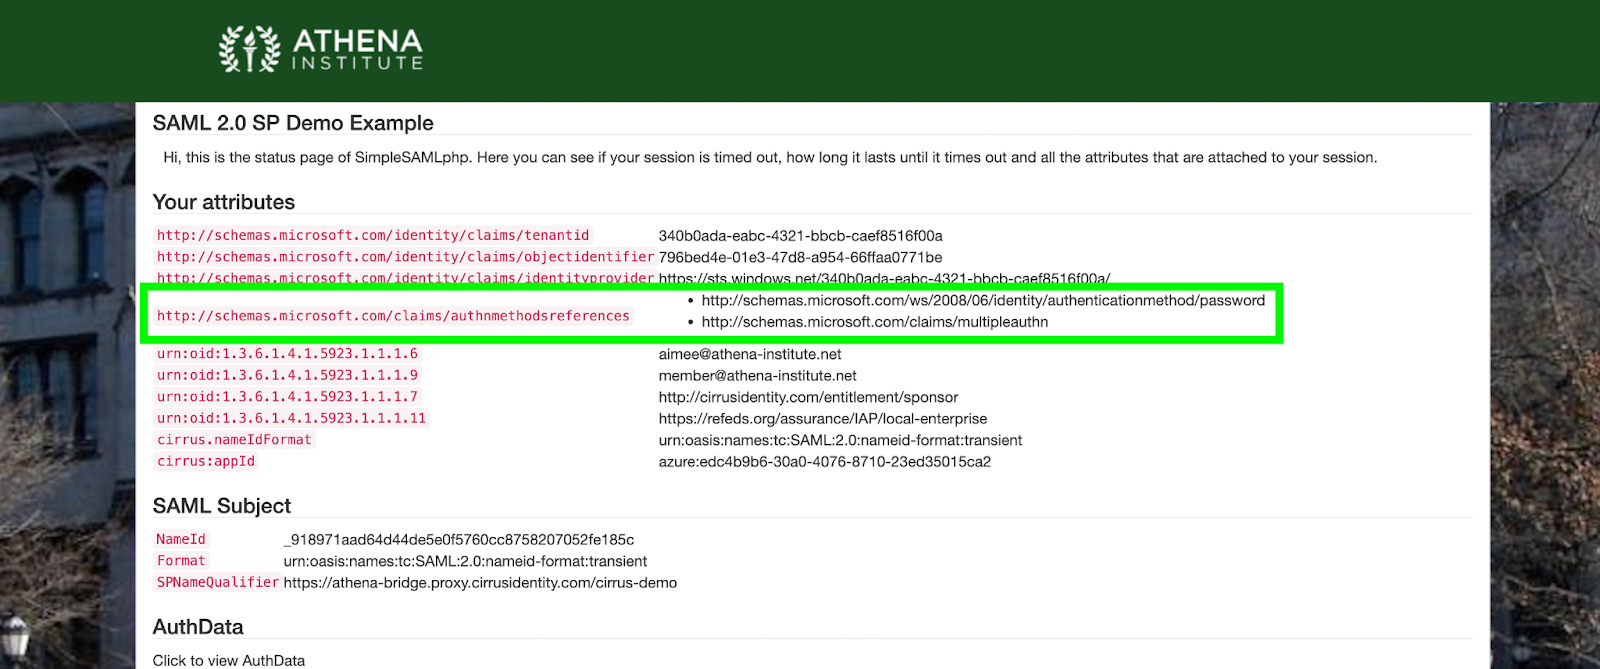Viewport: 1600px width, 669px height.
Task: Click the tenantid claim attribute name
Action: pos(373,235)
